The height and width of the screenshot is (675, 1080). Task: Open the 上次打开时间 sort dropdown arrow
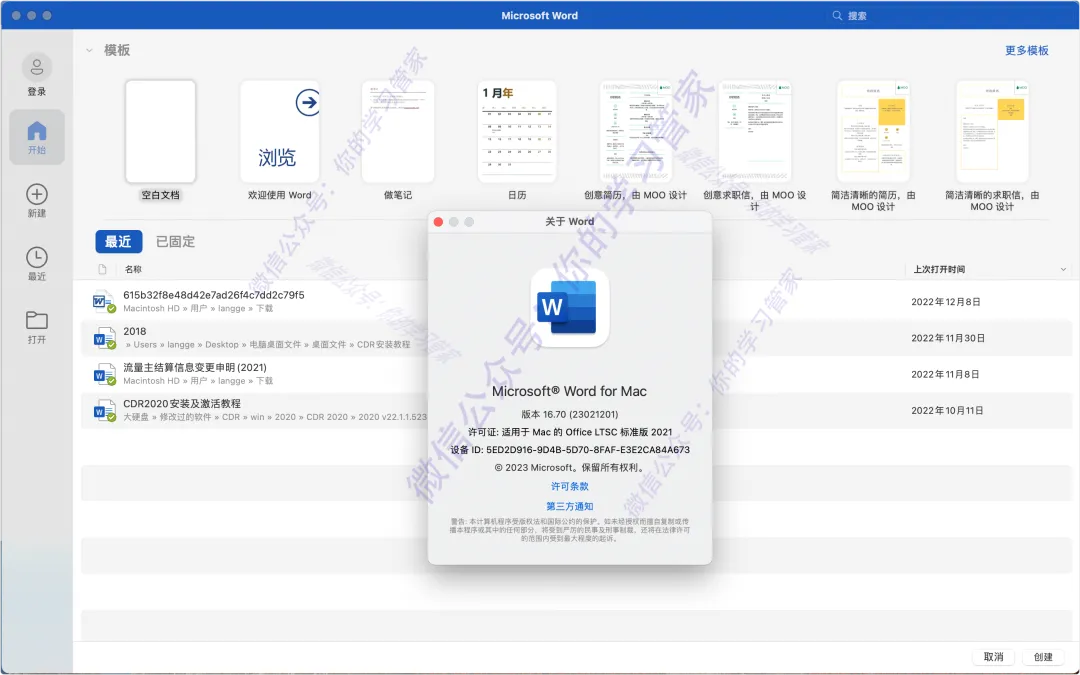coord(1063,269)
